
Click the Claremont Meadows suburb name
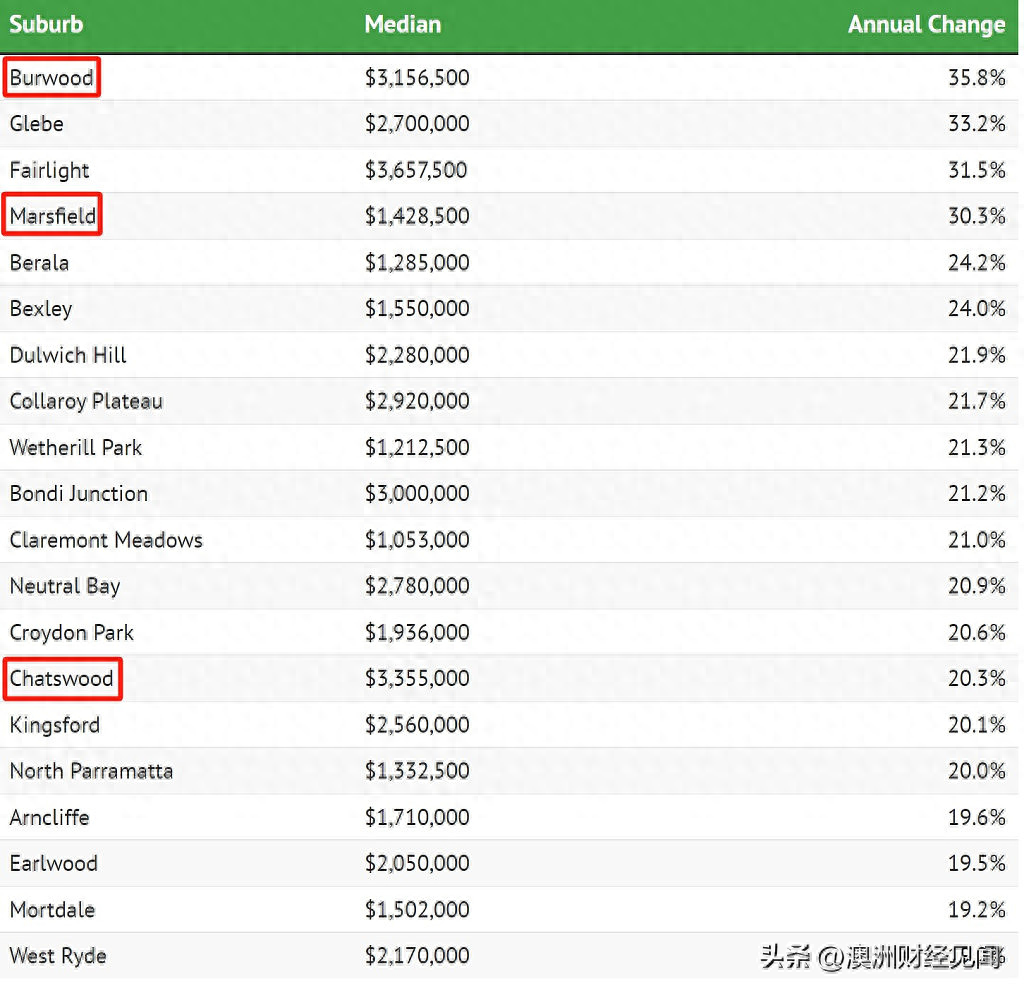(106, 540)
